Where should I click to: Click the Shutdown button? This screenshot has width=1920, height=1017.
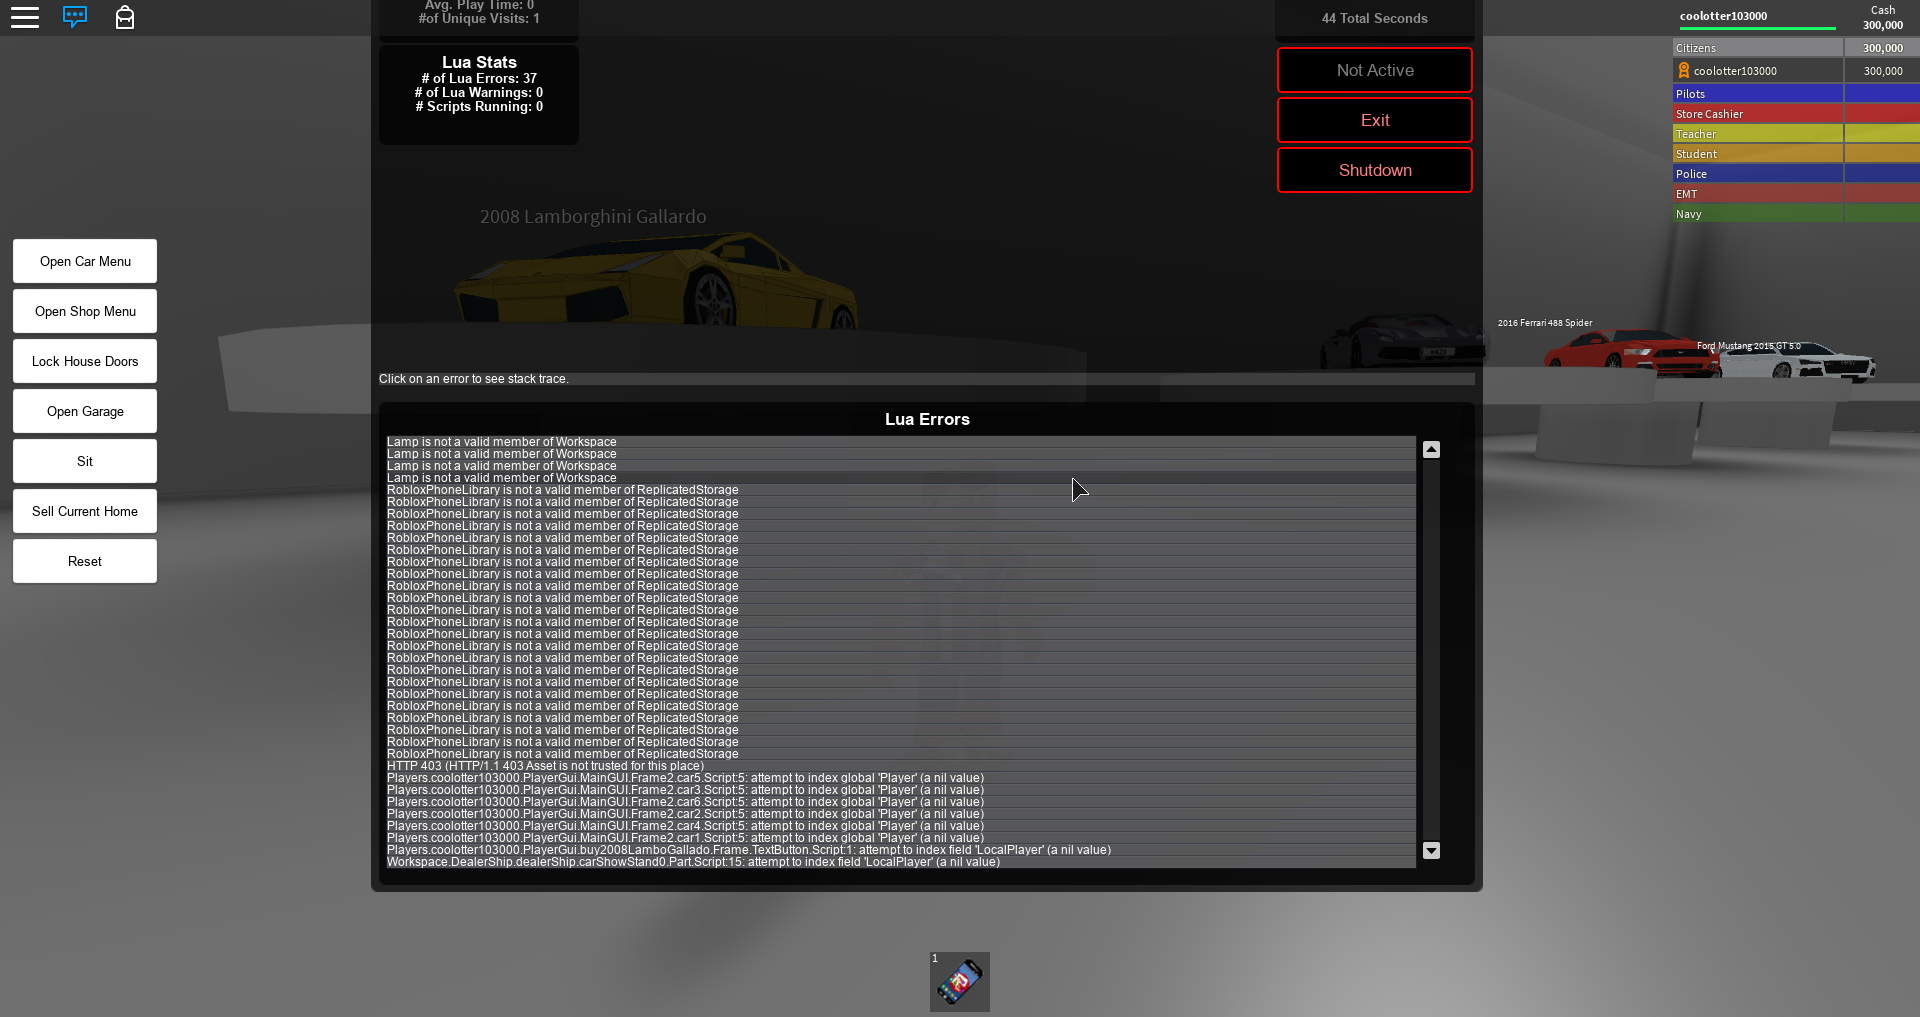1375,170
